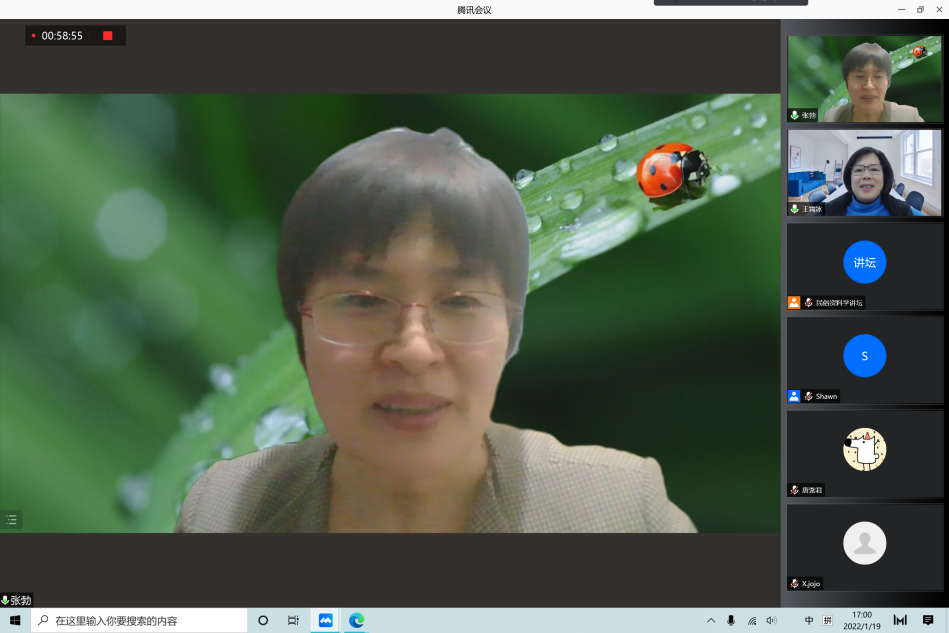Image resolution: width=949 pixels, height=633 pixels.
Task: Open the notification center icon
Action: pyautogui.click(x=928, y=620)
